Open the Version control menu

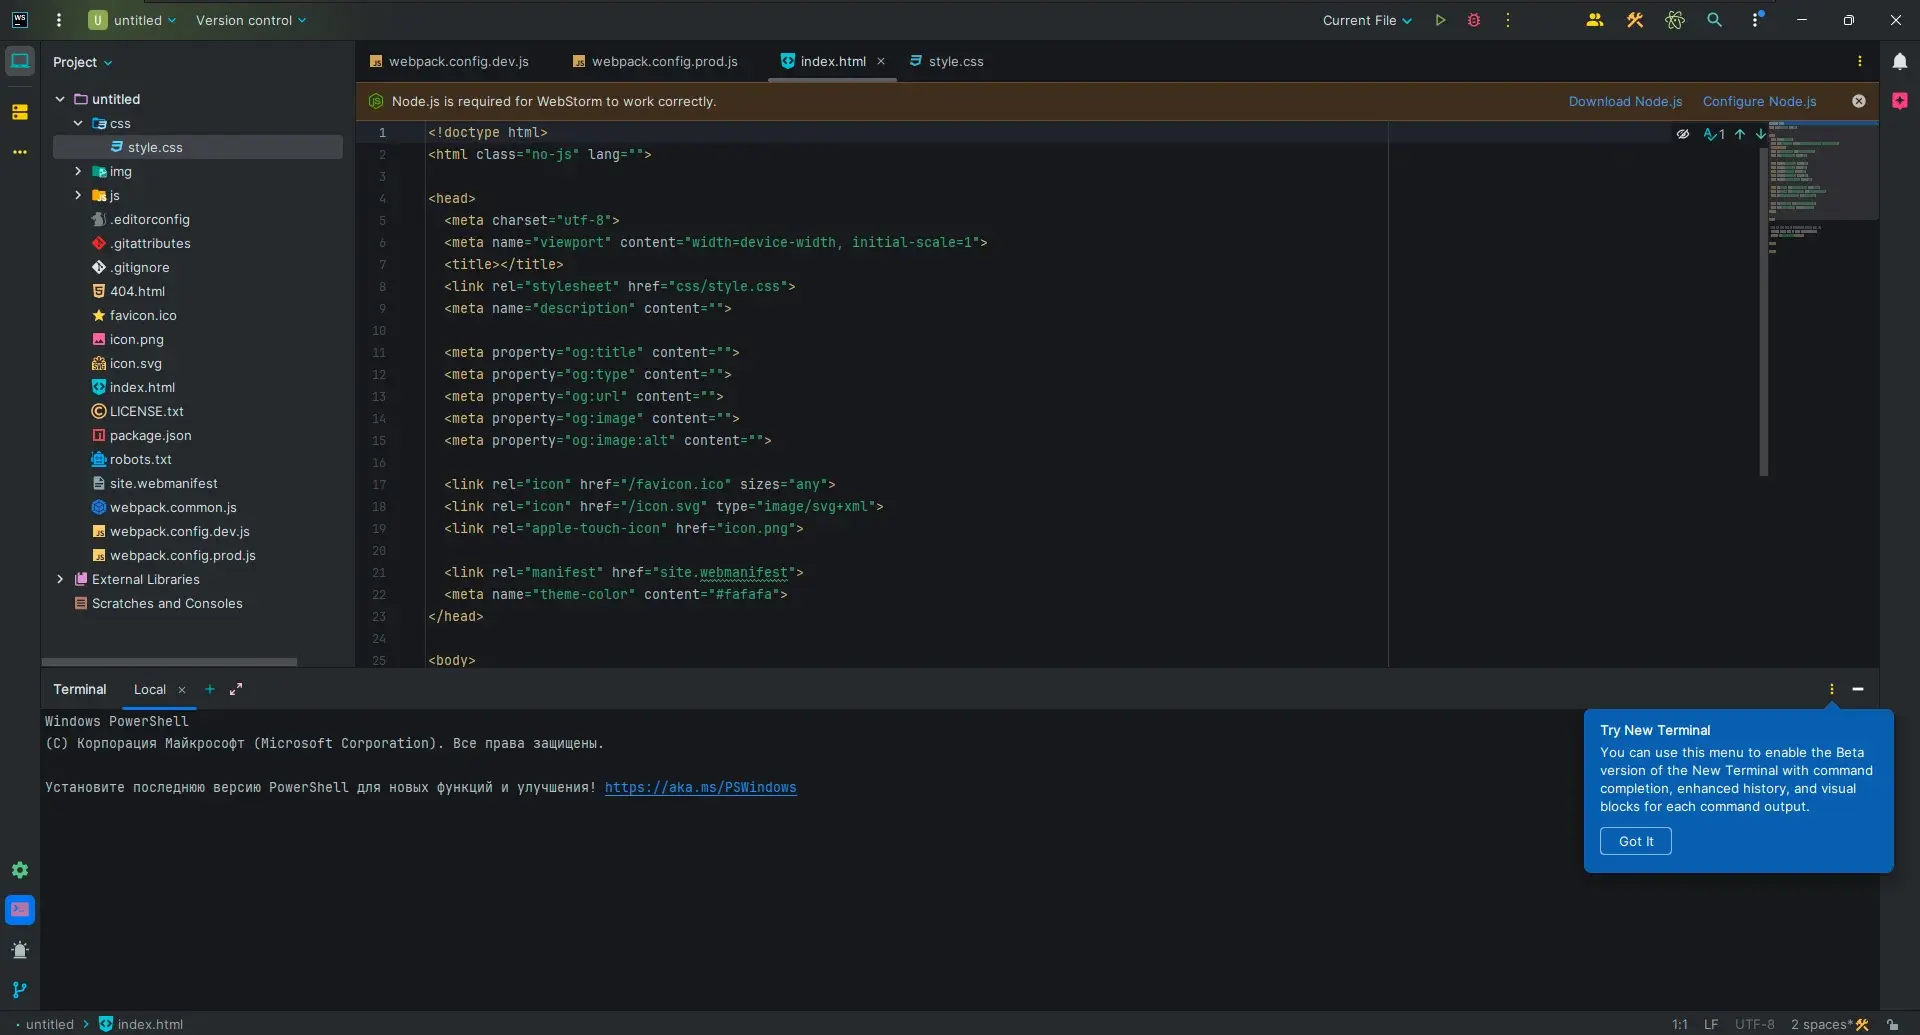tap(250, 20)
